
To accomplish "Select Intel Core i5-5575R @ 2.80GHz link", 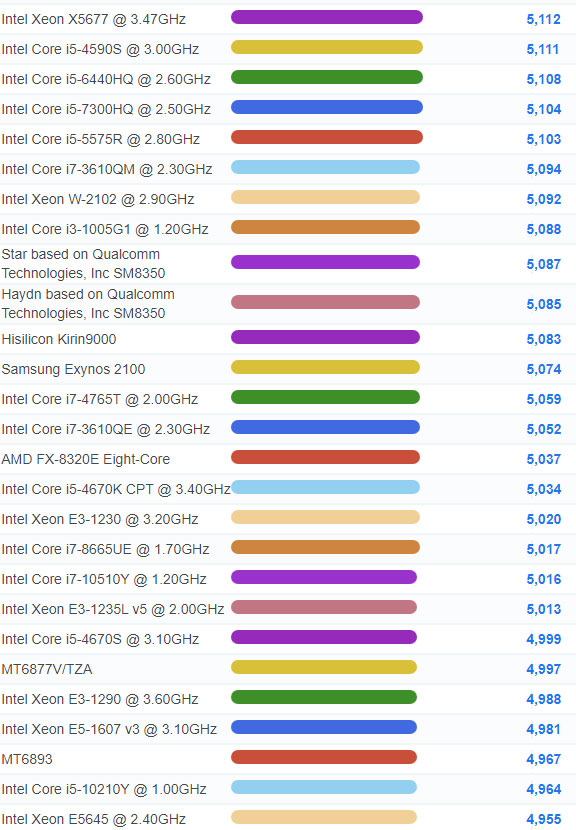I will pyautogui.click(x=101, y=139).
